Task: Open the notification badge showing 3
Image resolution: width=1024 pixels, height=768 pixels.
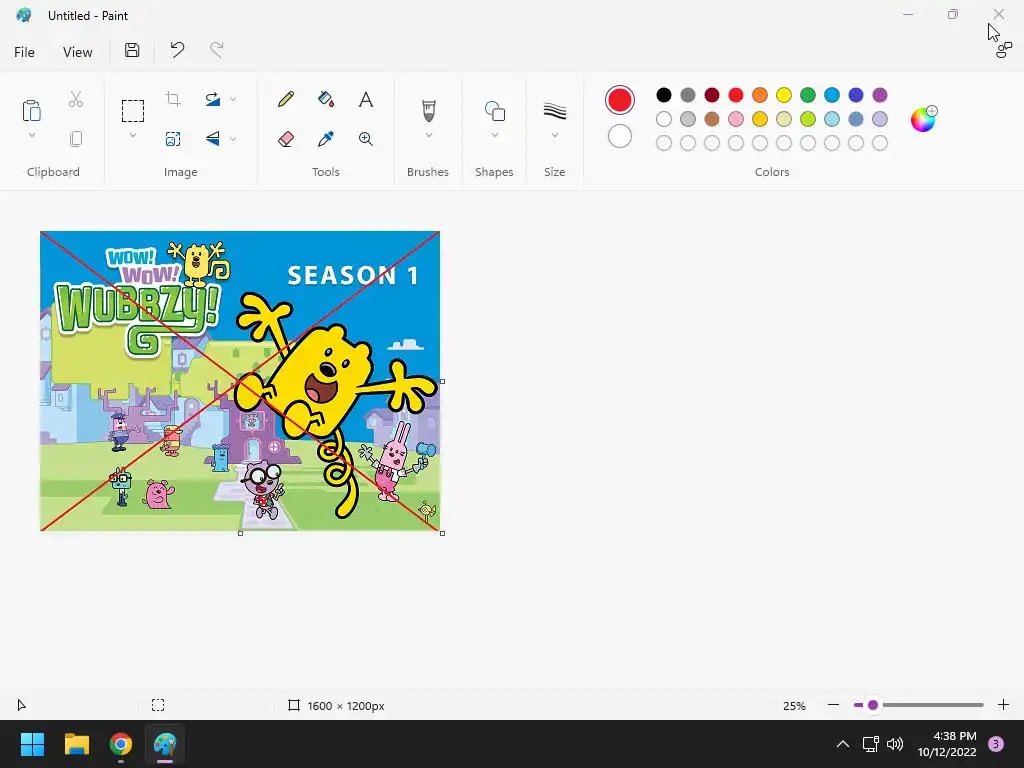Action: tap(996, 744)
